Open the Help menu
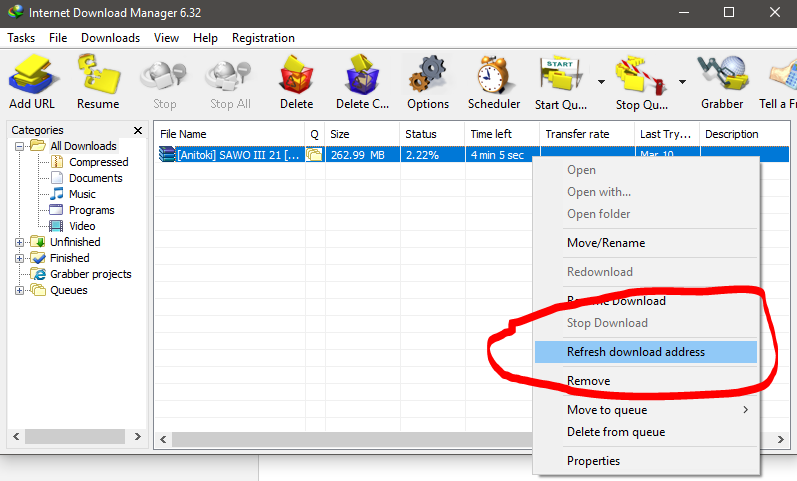797x481 pixels. tap(205, 38)
